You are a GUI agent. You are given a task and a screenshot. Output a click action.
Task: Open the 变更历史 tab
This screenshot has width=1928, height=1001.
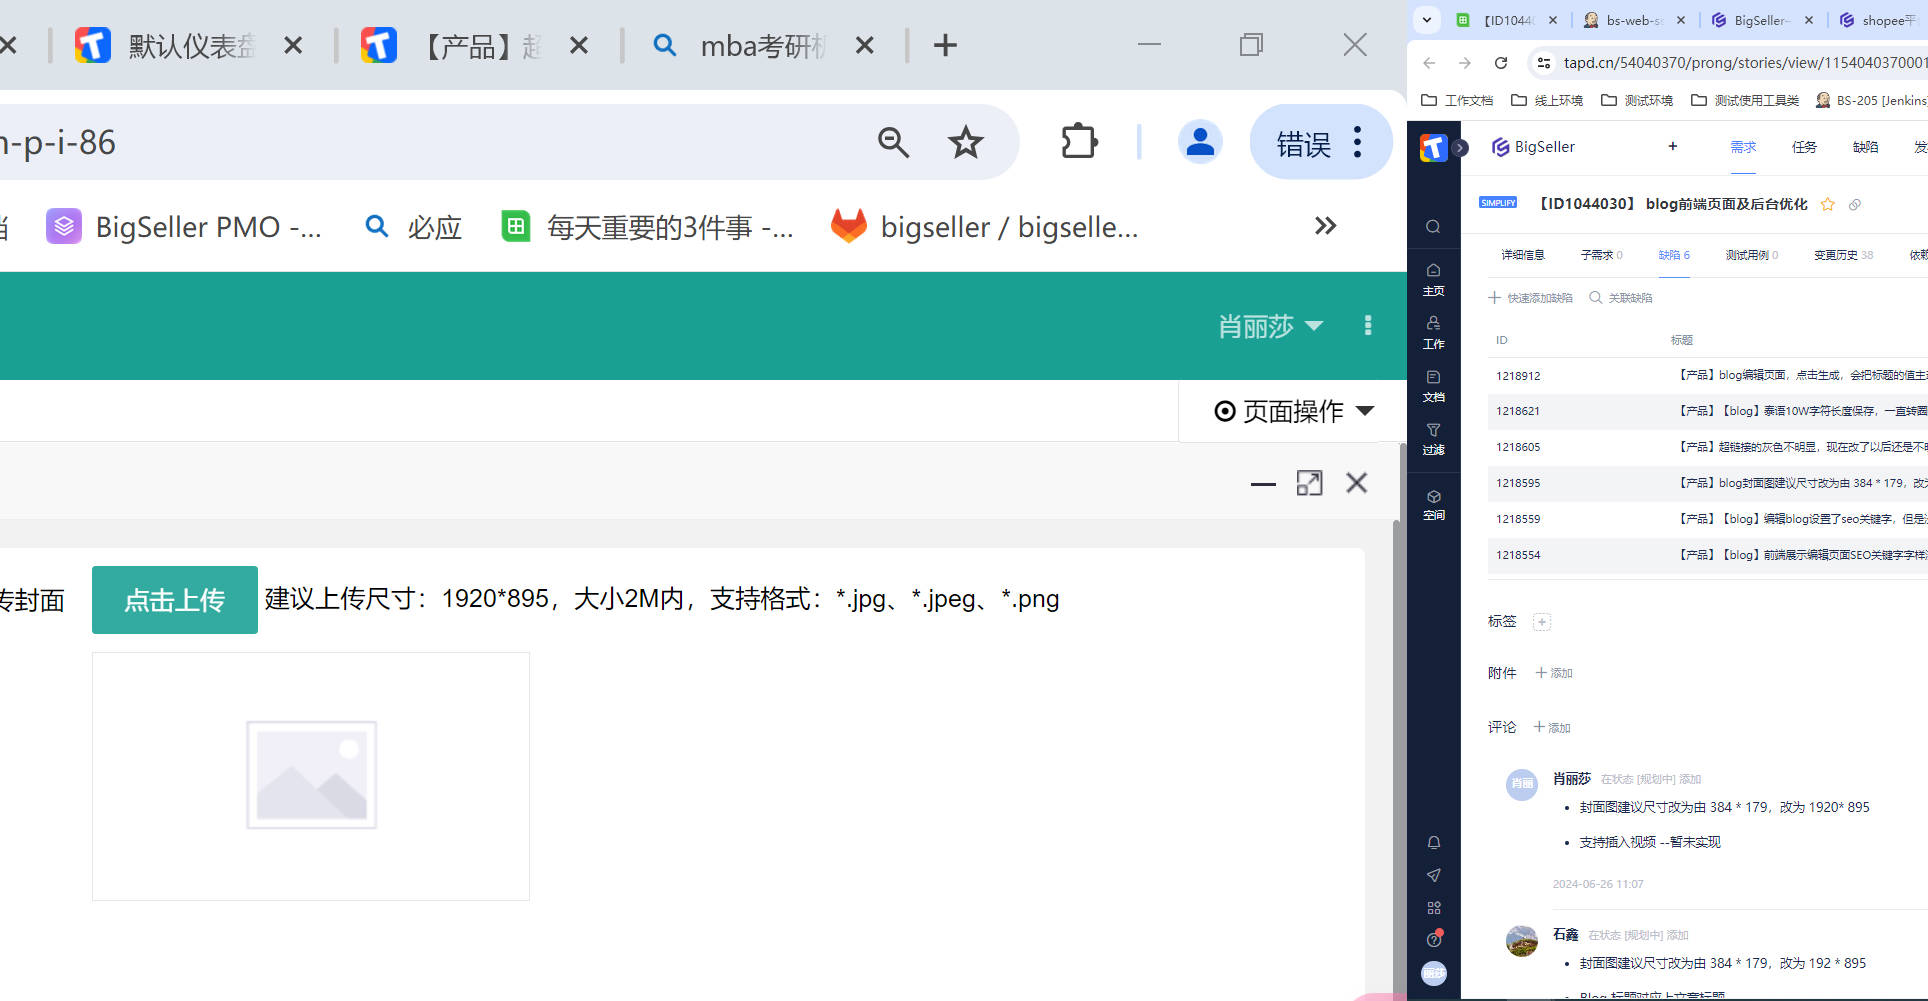[x=1842, y=255]
